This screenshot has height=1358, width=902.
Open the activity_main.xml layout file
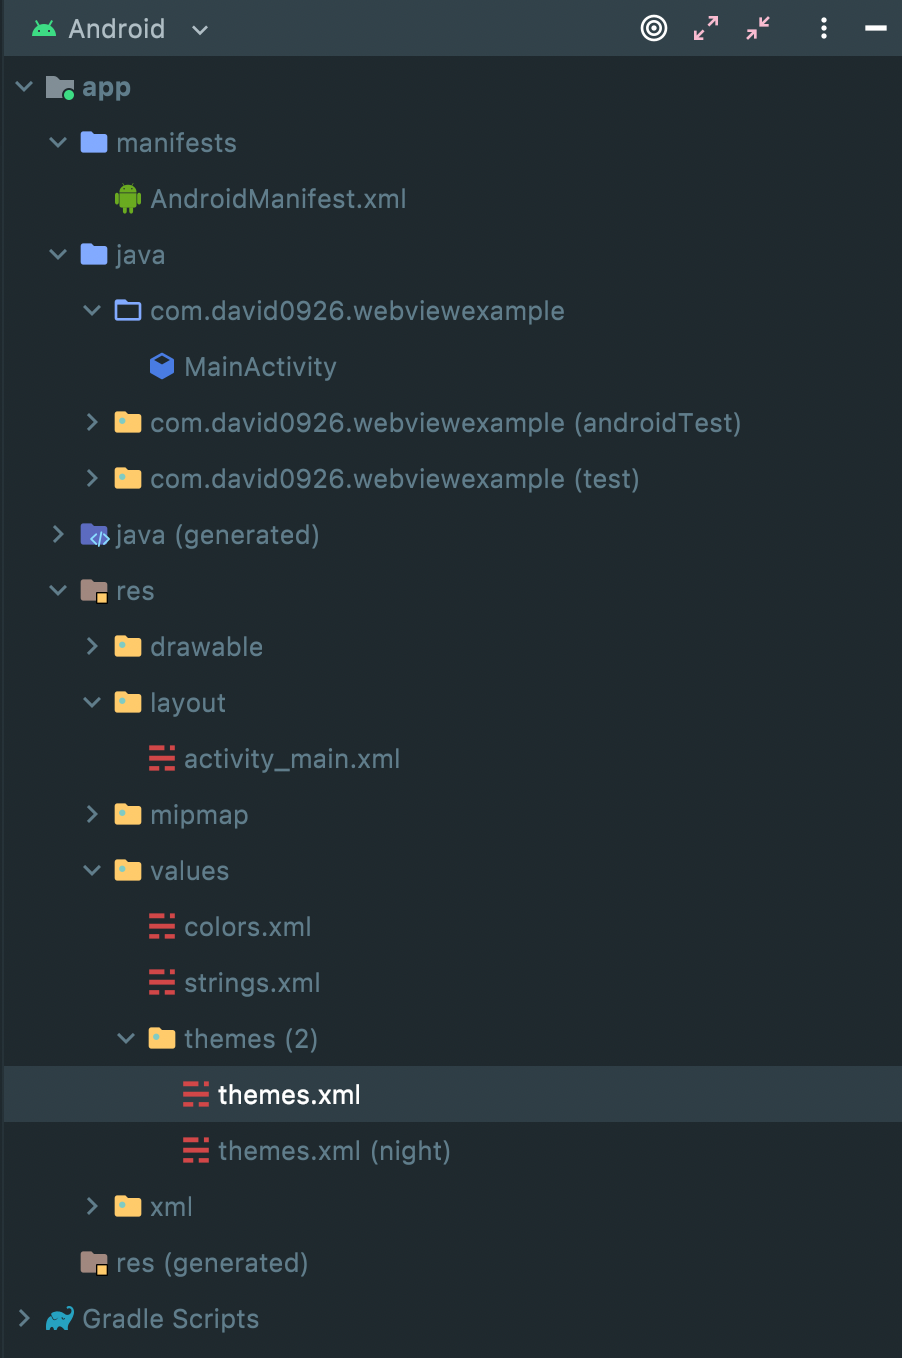[x=291, y=758]
